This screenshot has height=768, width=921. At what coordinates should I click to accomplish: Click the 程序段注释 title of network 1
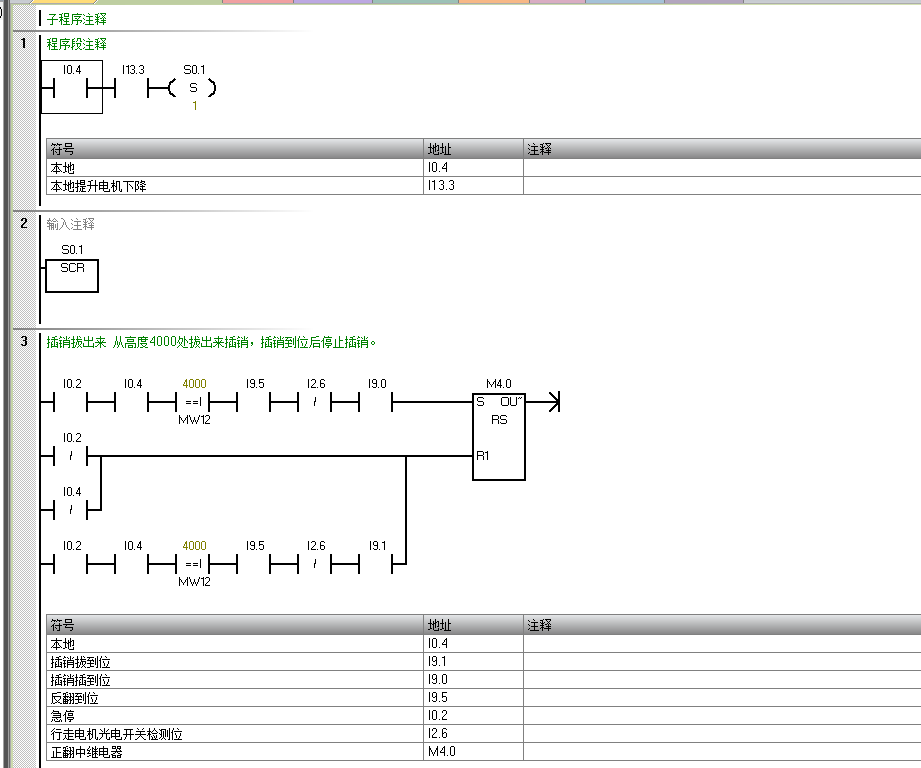pyautogui.click(x=77, y=44)
